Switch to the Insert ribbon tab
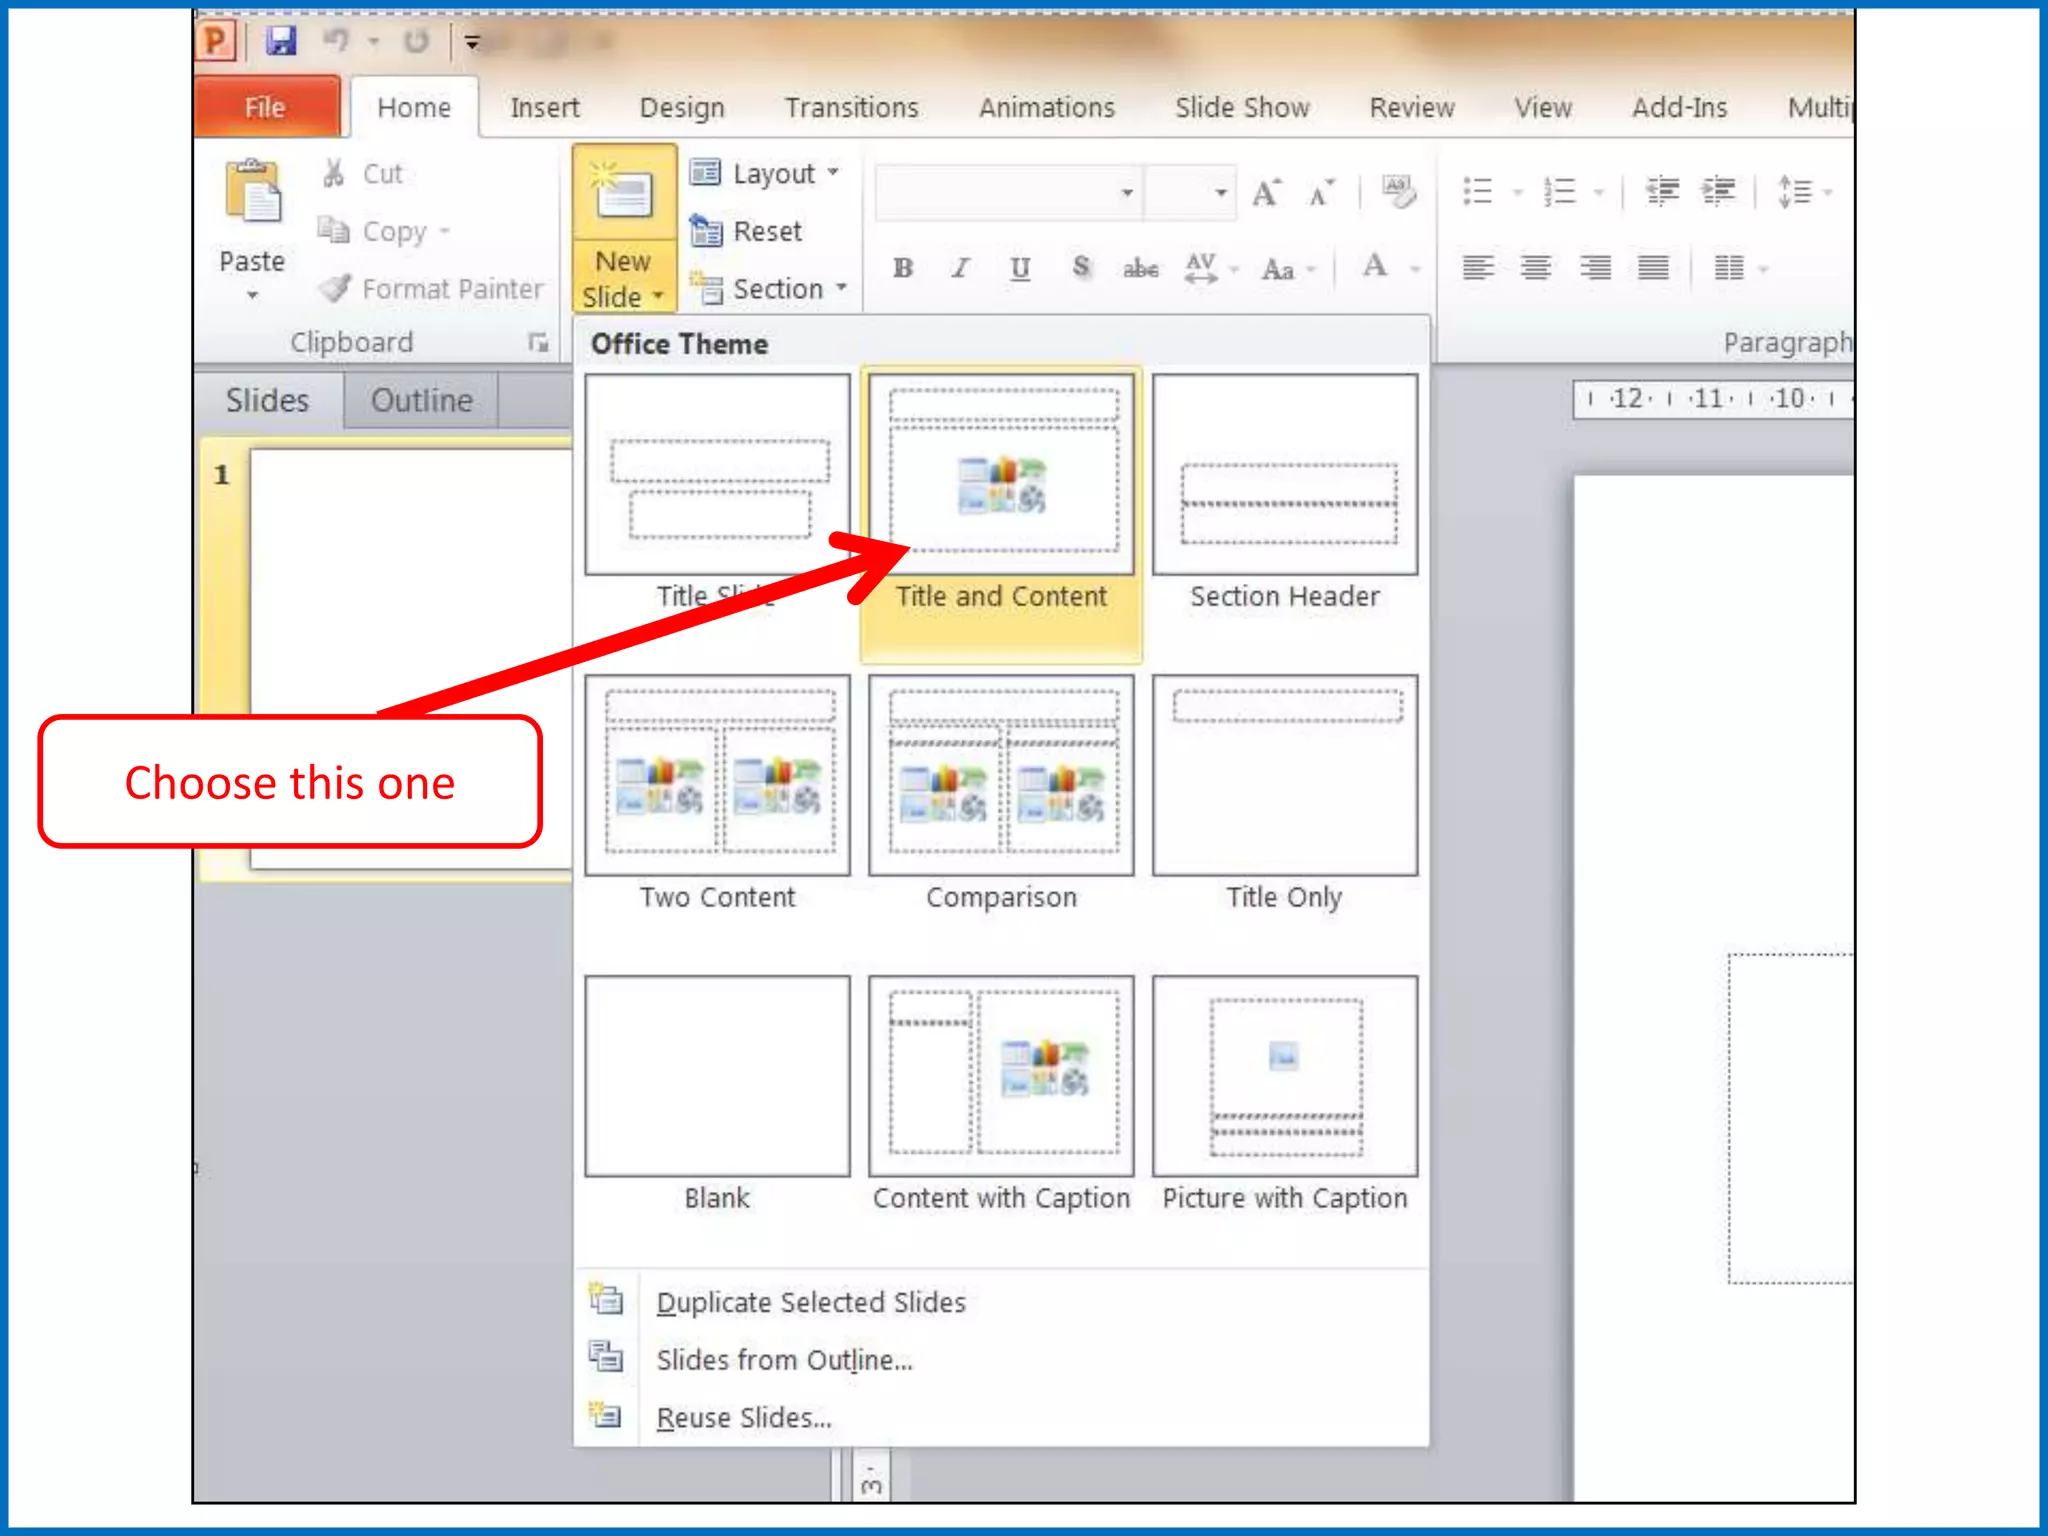The width and height of the screenshot is (2048, 1536). pos(544,107)
